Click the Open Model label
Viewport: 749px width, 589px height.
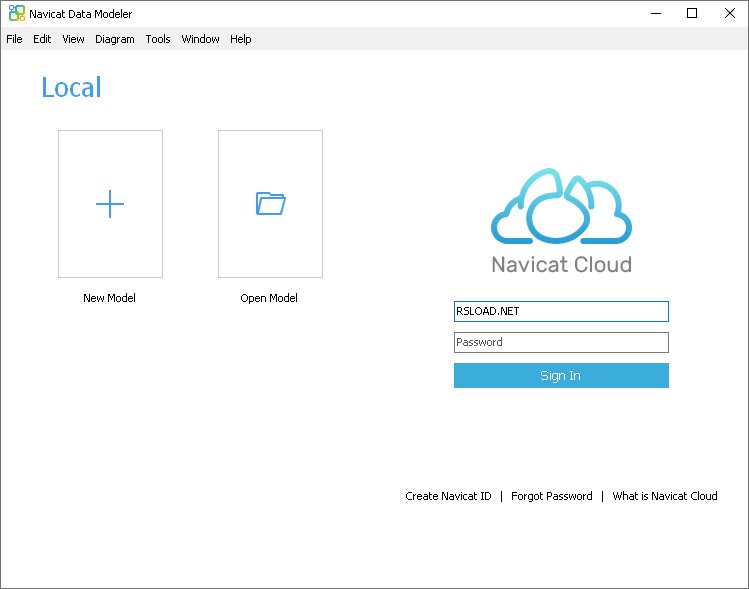pos(269,298)
